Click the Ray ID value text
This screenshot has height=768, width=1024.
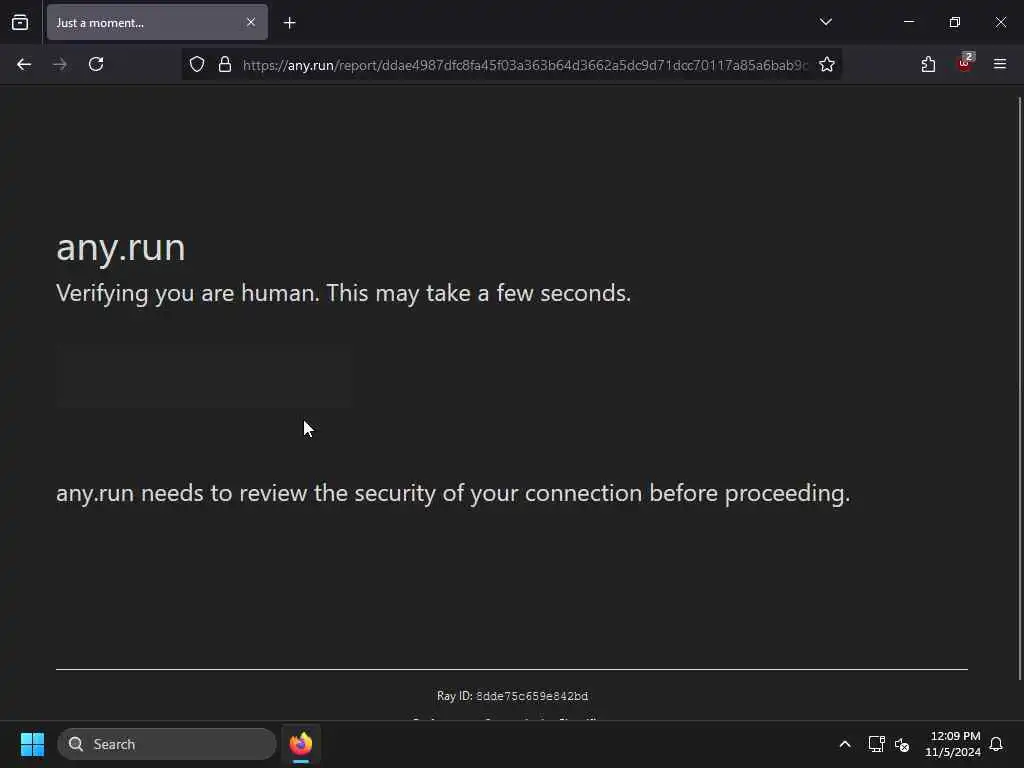pyautogui.click(x=532, y=696)
